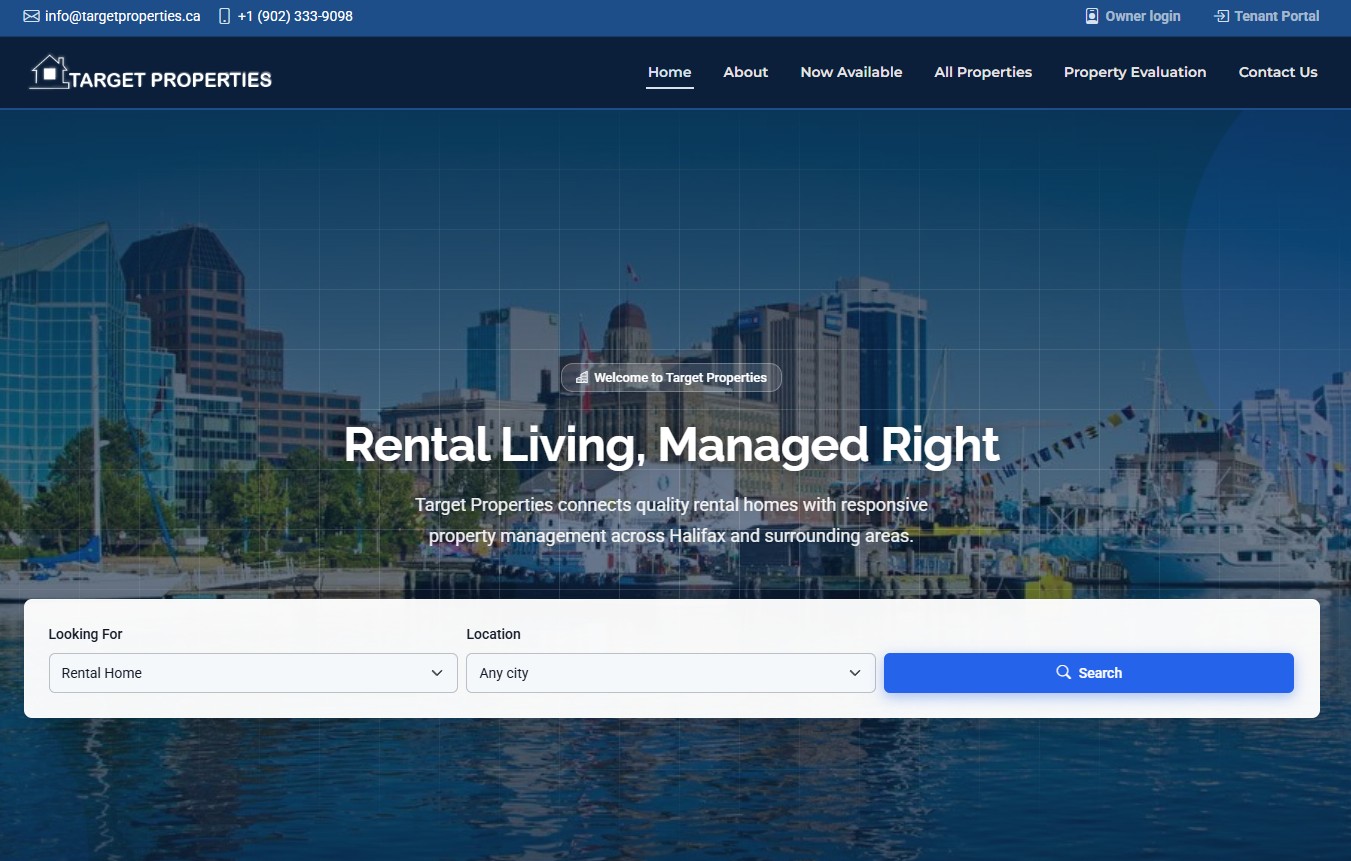Click the envelope email icon

click(31, 17)
